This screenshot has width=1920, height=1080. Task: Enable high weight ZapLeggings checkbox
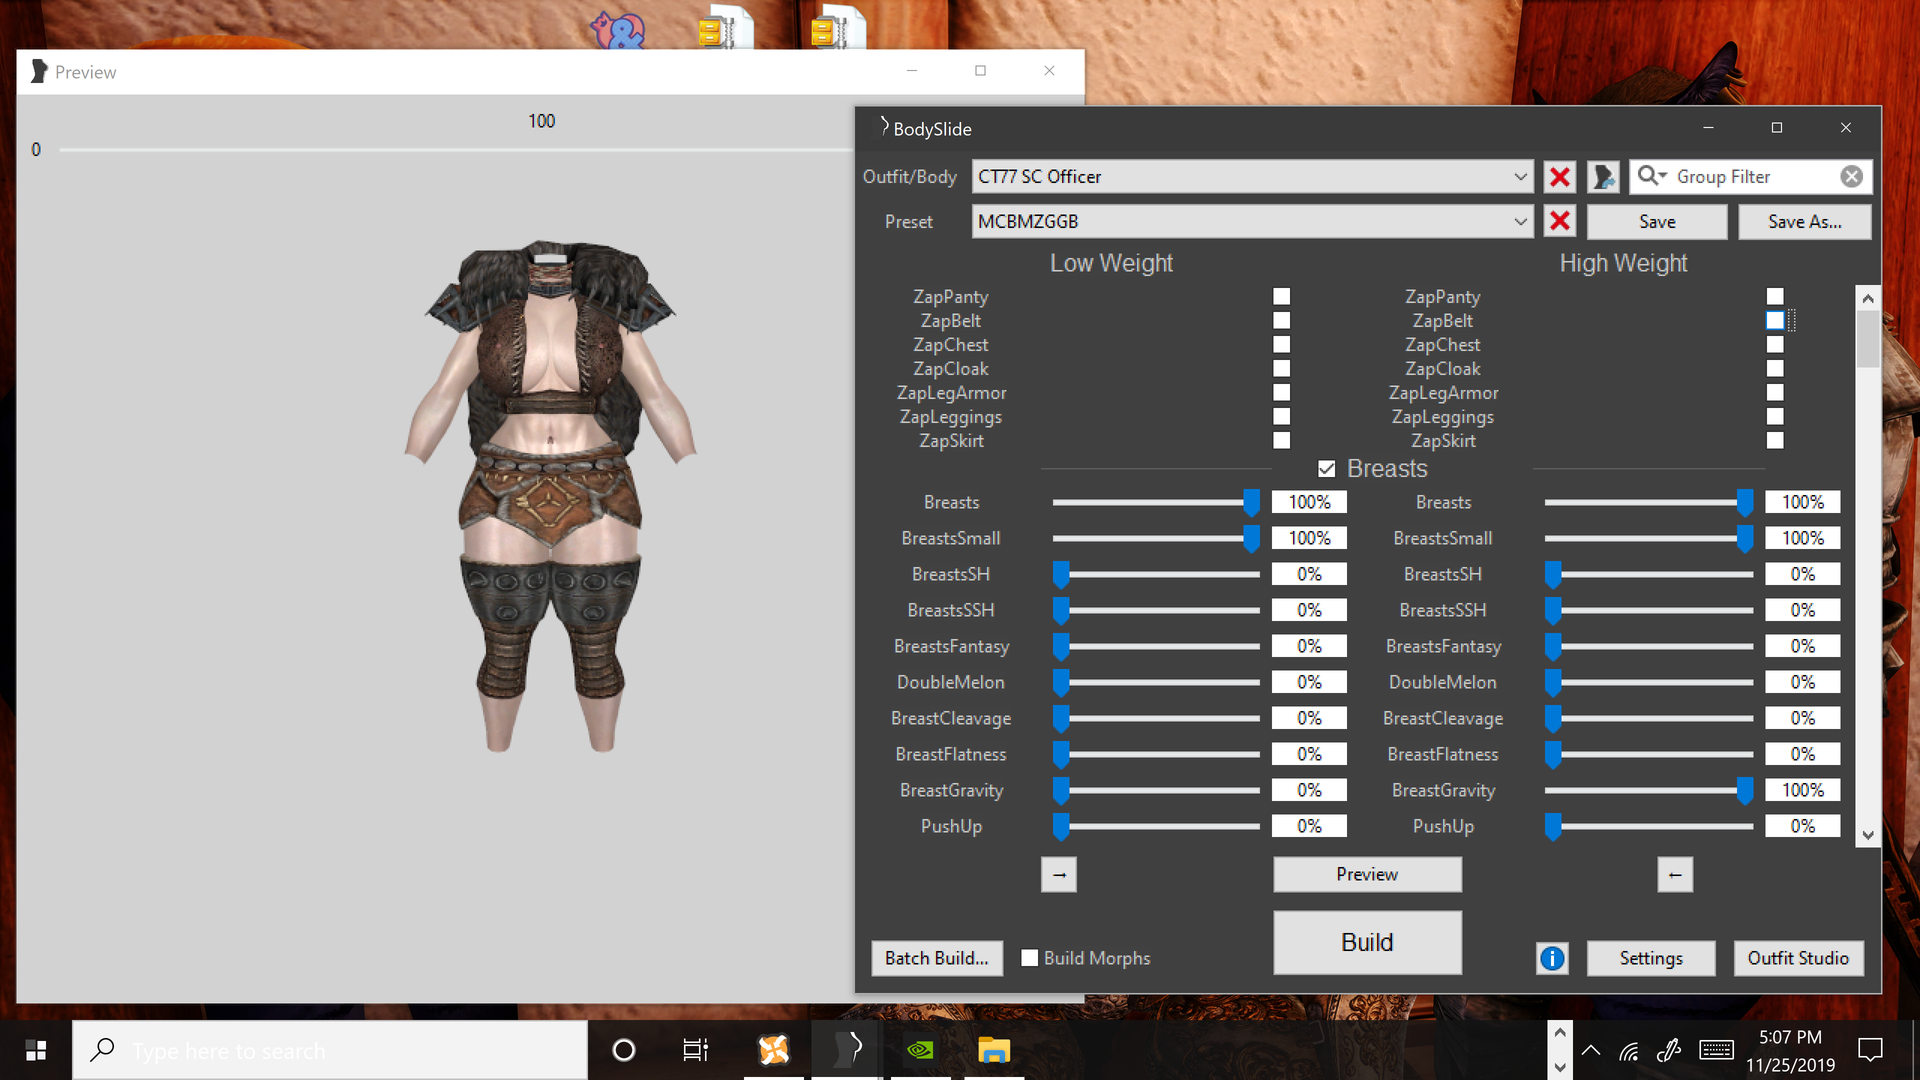(1775, 416)
